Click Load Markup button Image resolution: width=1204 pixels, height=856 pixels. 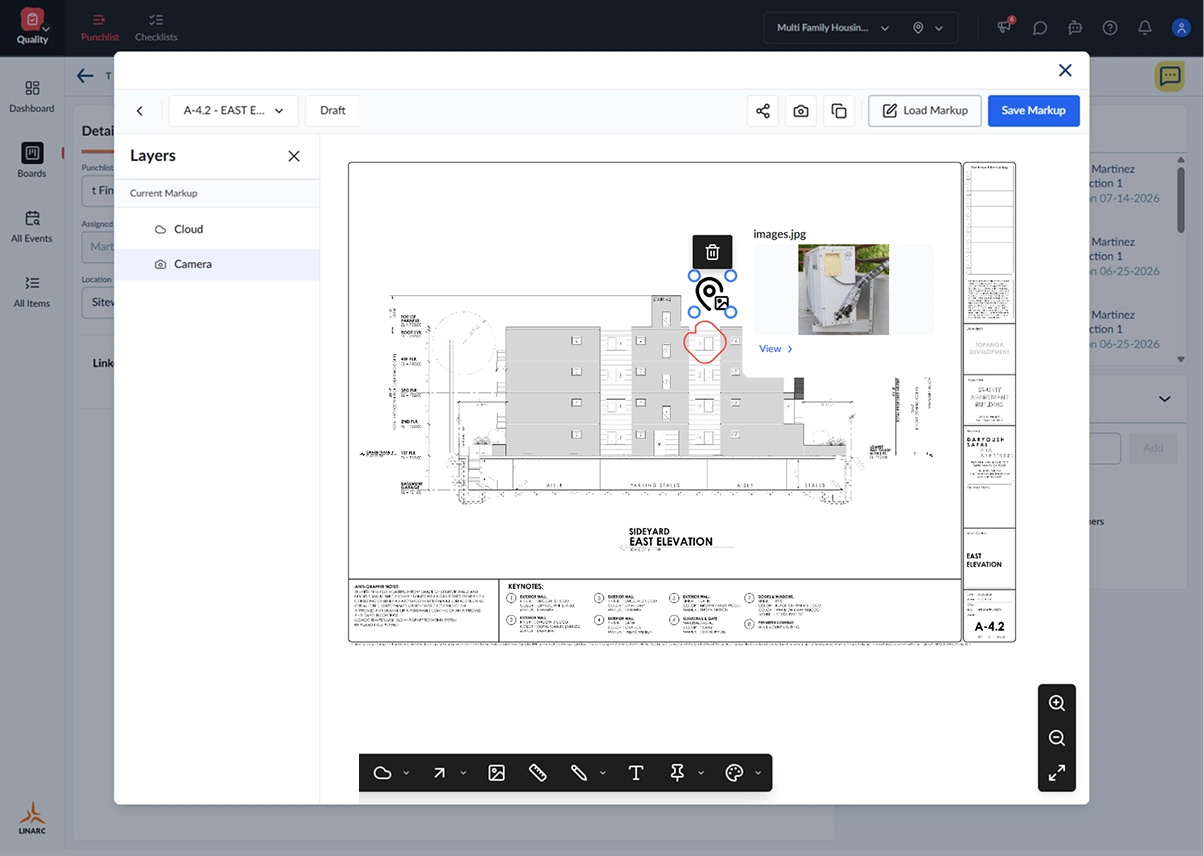925,110
